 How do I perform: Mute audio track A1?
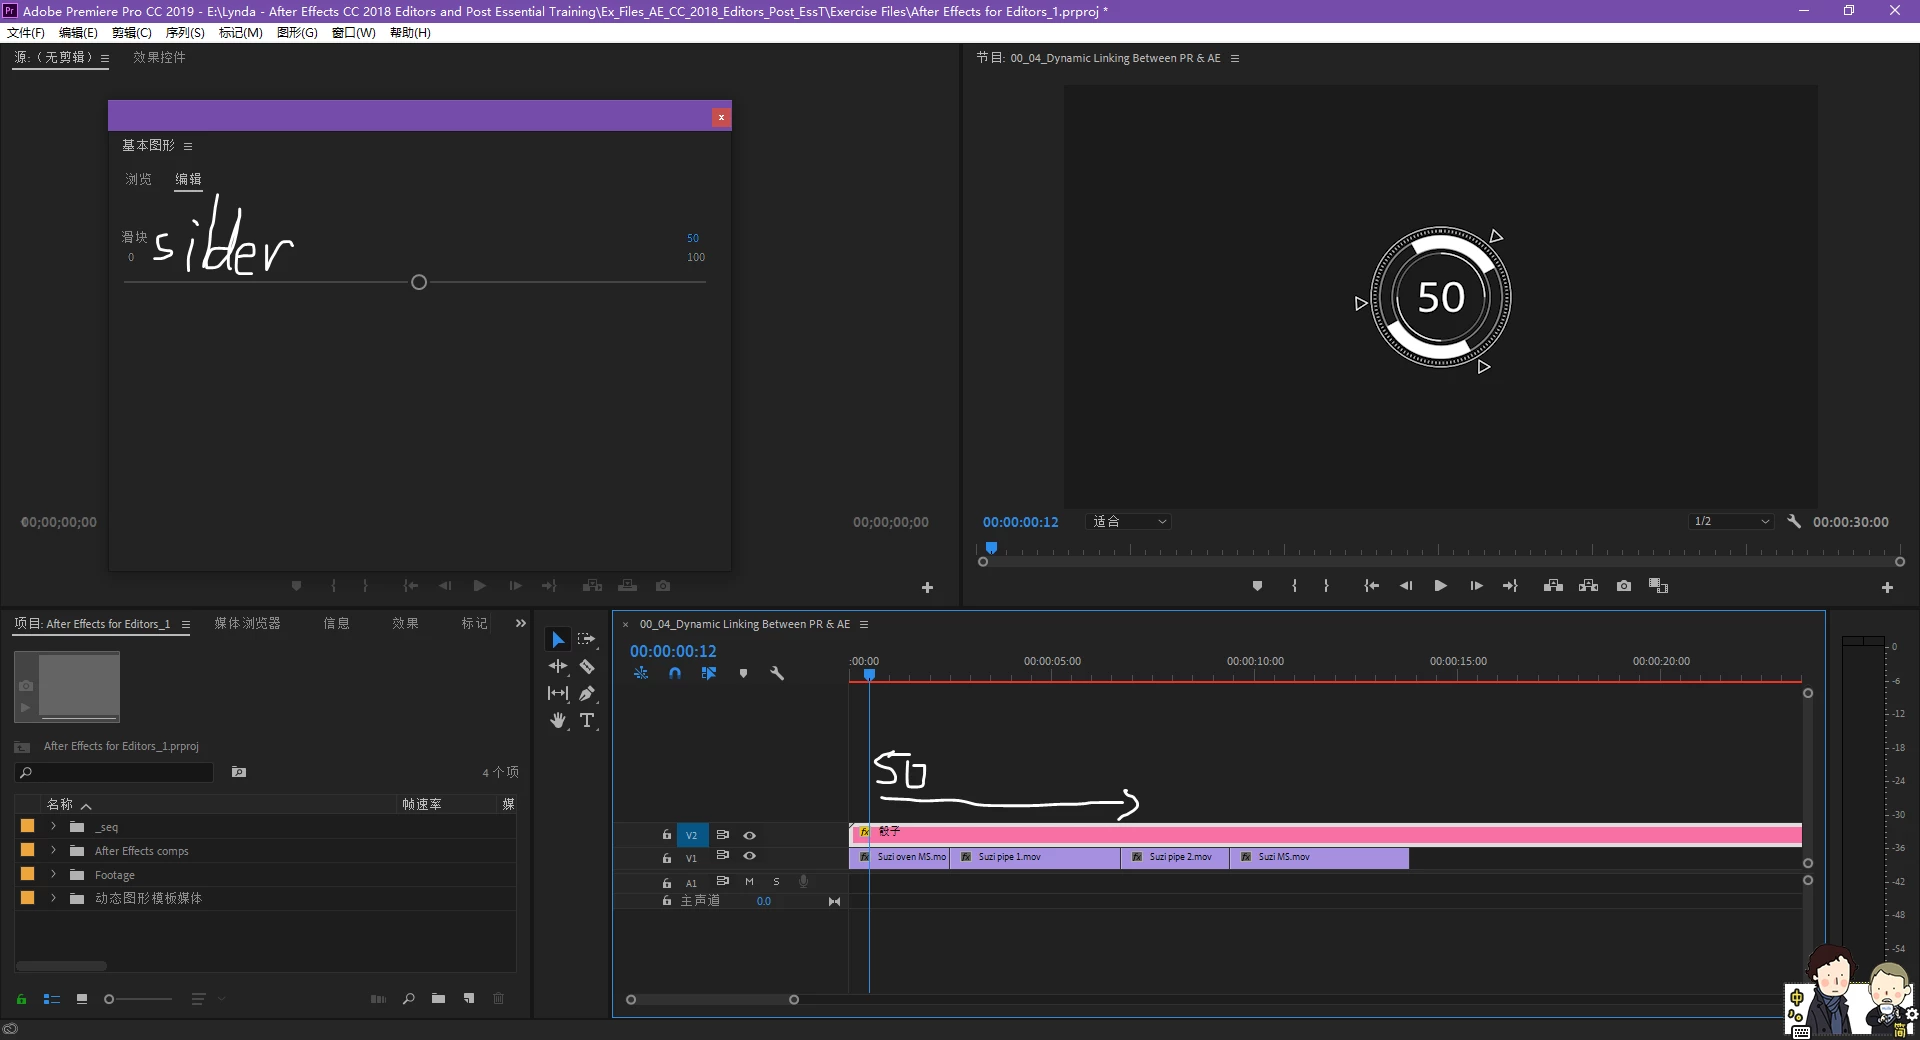[x=749, y=882]
